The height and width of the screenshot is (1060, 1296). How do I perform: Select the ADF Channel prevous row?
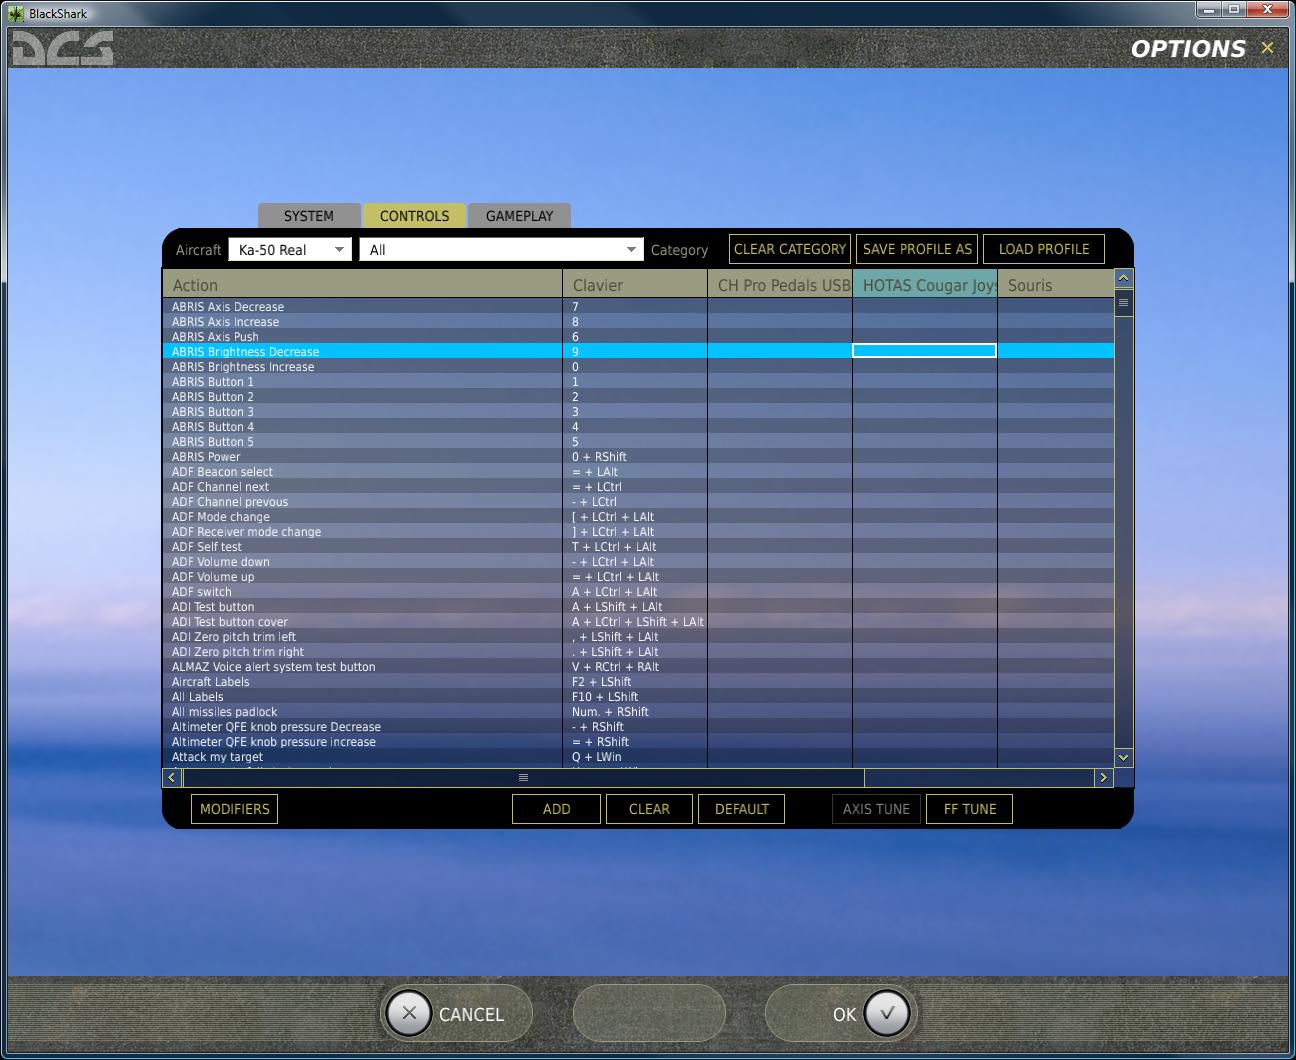click(638, 502)
